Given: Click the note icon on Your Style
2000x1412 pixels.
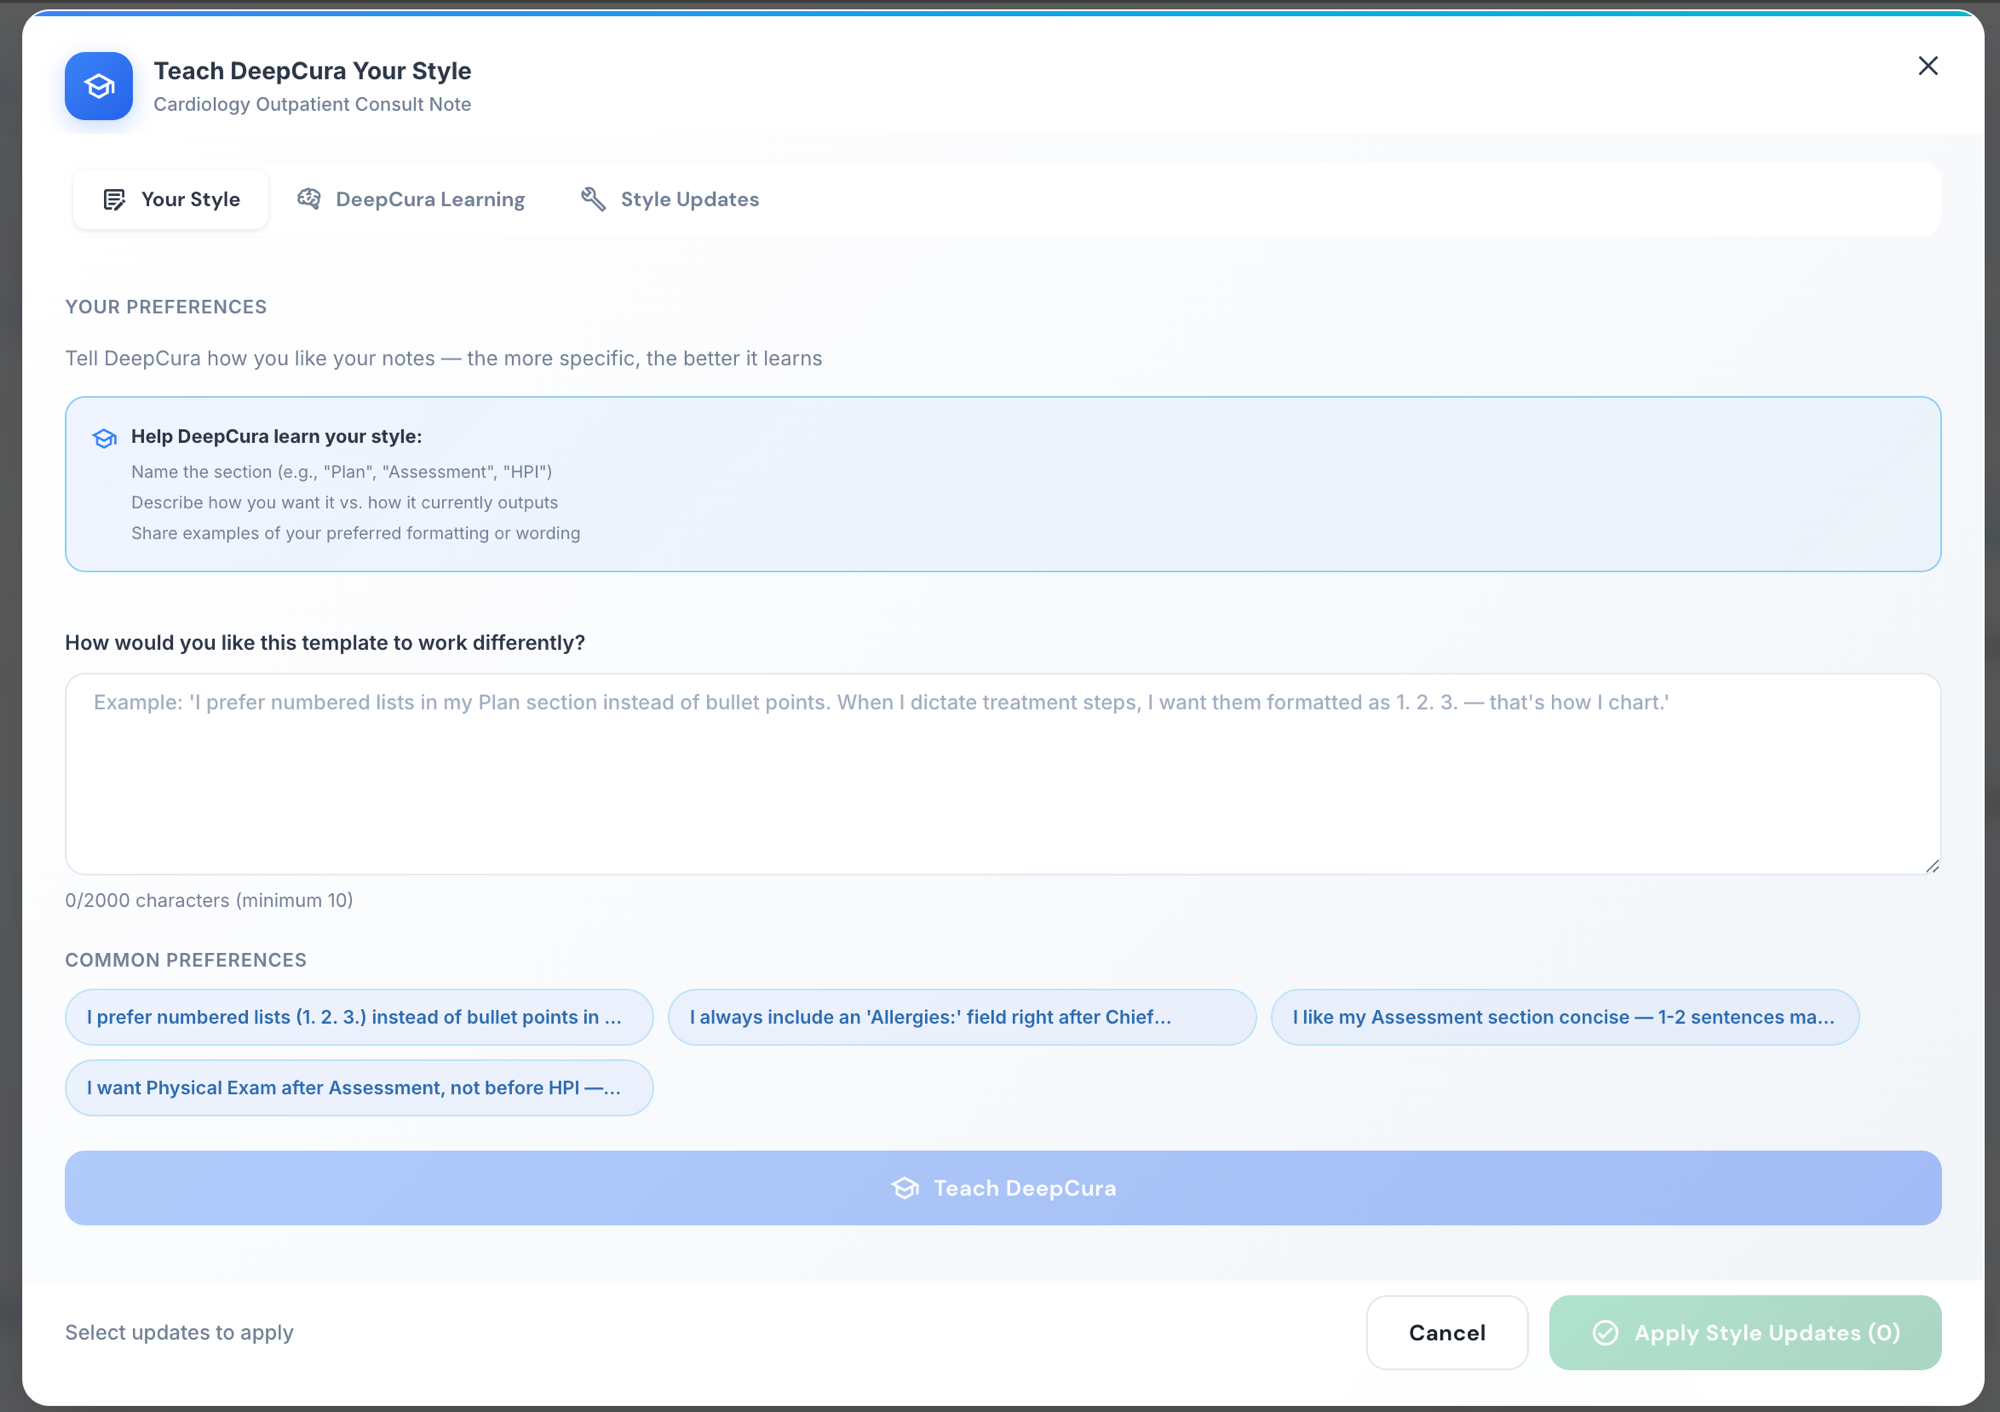Looking at the screenshot, I should 115,200.
